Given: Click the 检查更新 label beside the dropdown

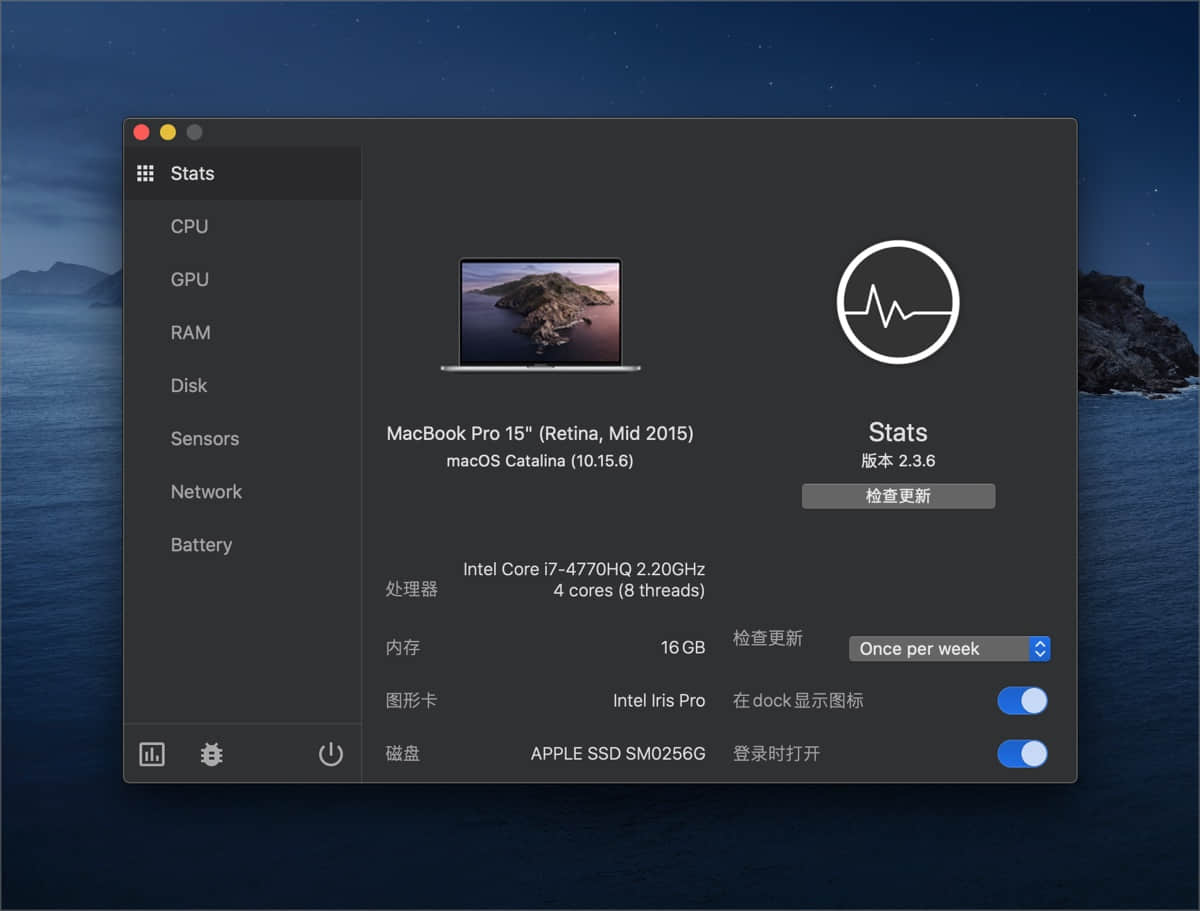Looking at the screenshot, I should pos(767,638).
